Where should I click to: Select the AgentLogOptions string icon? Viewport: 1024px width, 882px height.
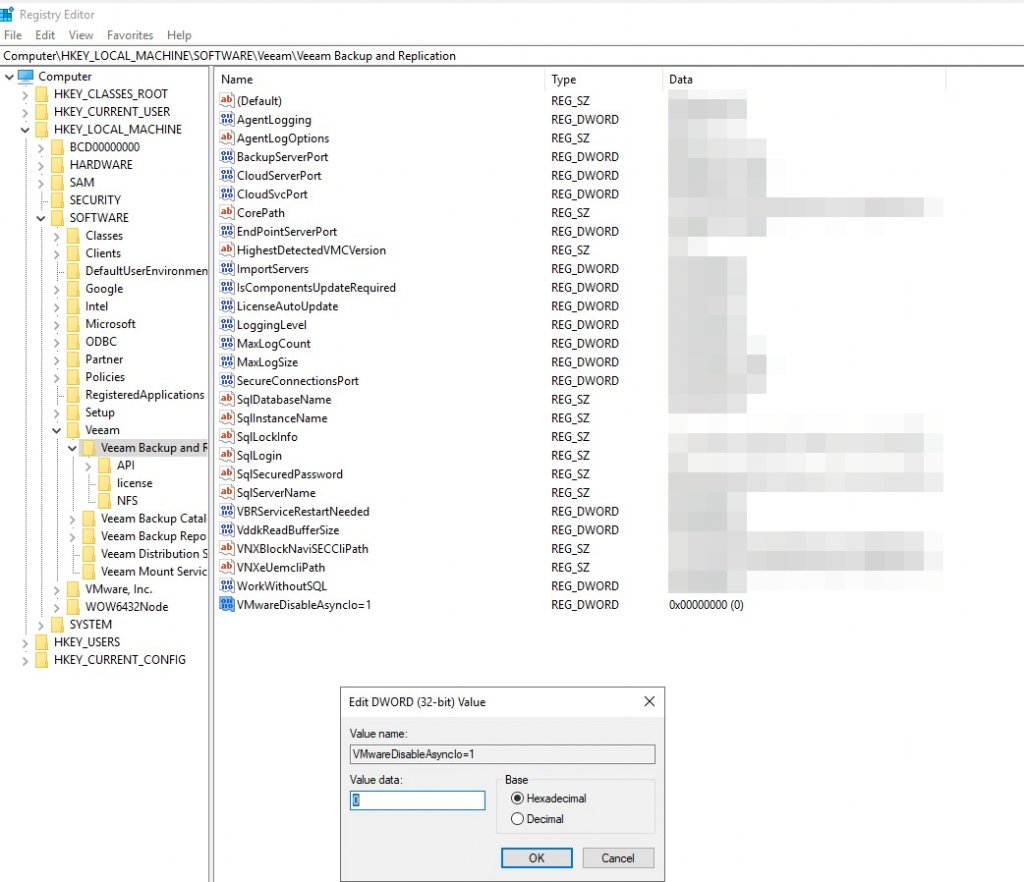click(x=227, y=137)
